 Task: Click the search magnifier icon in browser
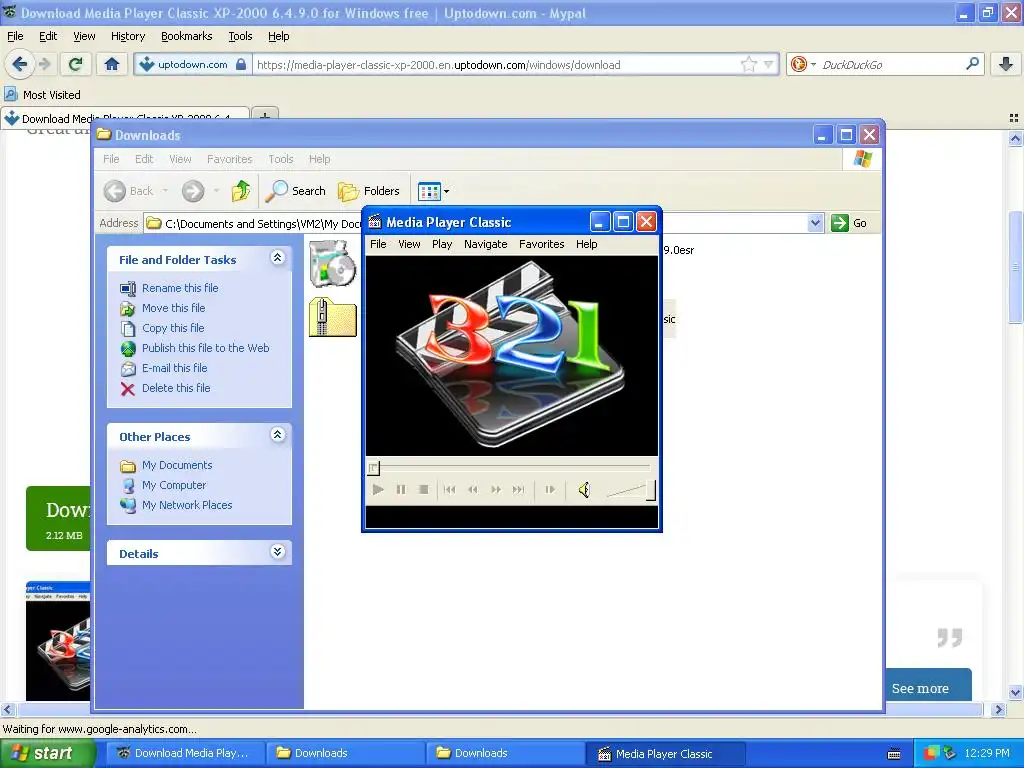[x=972, y=64]
